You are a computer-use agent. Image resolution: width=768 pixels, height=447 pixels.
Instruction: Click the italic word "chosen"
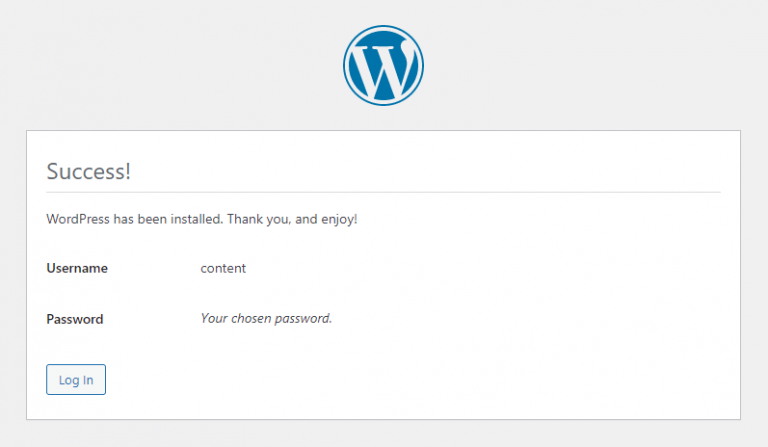click(254, 319)
